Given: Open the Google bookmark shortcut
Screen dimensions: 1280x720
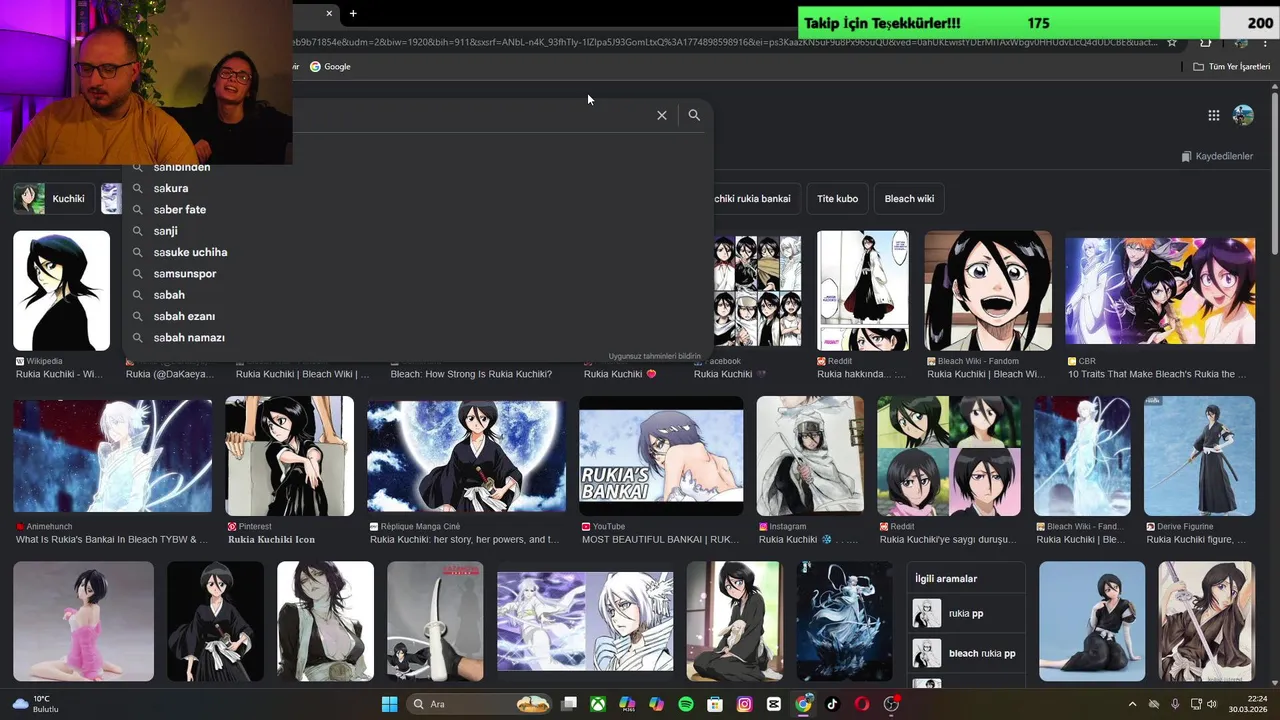Looking at the screenshot, I should click(330, 66).
